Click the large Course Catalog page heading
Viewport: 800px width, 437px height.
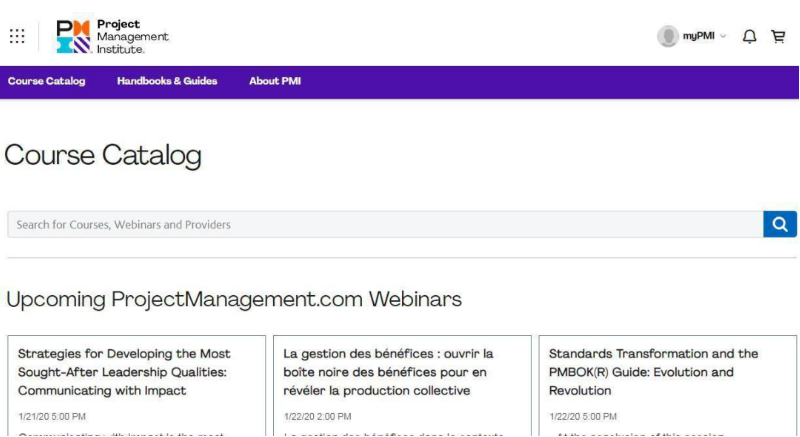(x=103, y=155)
